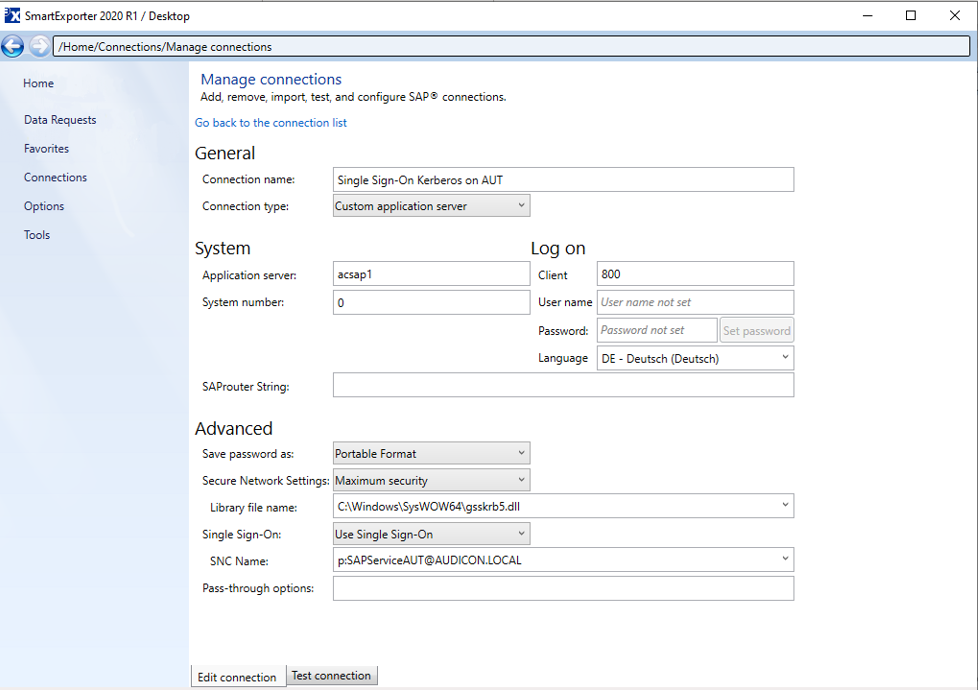Focus the path address bar
The image size is (978, 690).
coord(511,47)
